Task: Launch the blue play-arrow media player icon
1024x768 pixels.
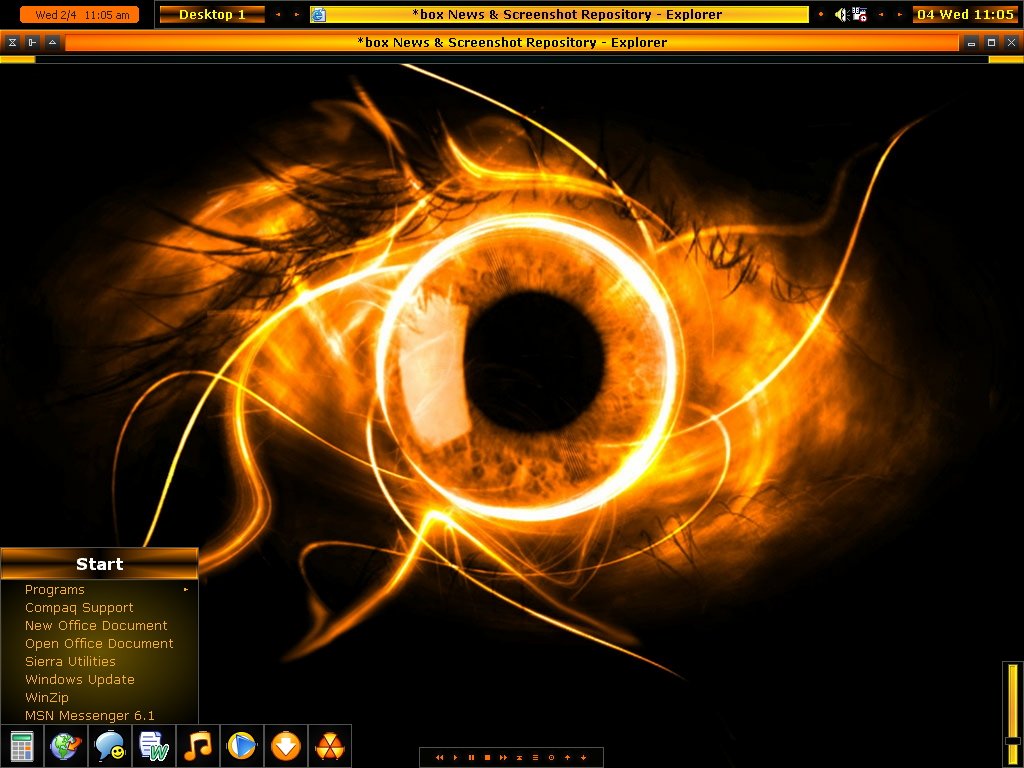Action: click(x=242, y=746)
